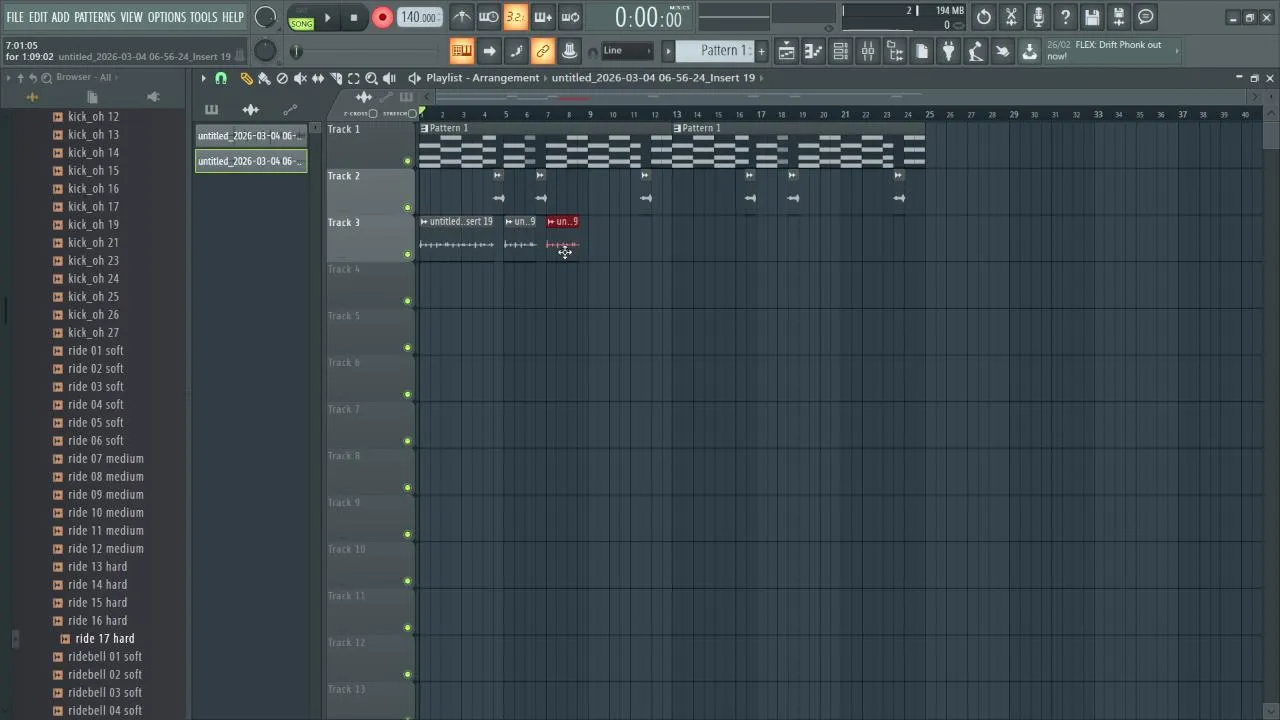Enable wait for input before playing
1280x720 pixels.
click(489, 17)
